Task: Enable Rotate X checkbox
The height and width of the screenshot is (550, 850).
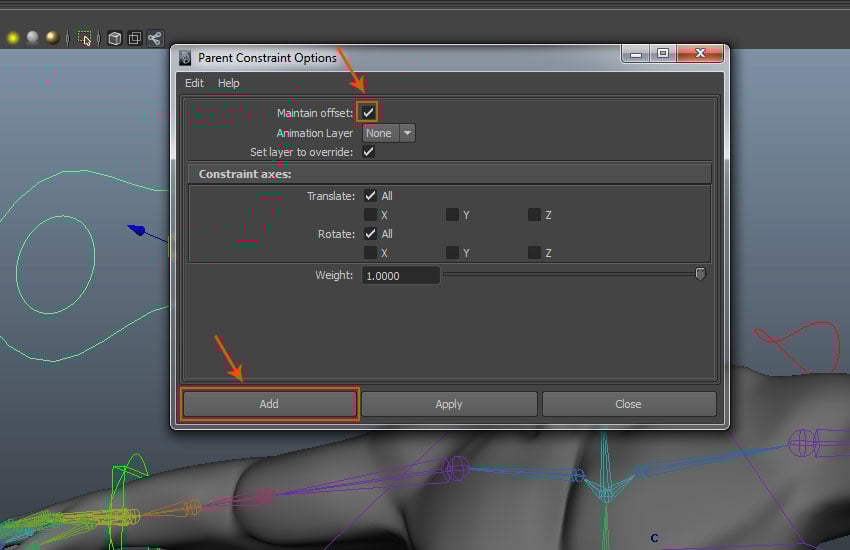Action: pos(370,253)
